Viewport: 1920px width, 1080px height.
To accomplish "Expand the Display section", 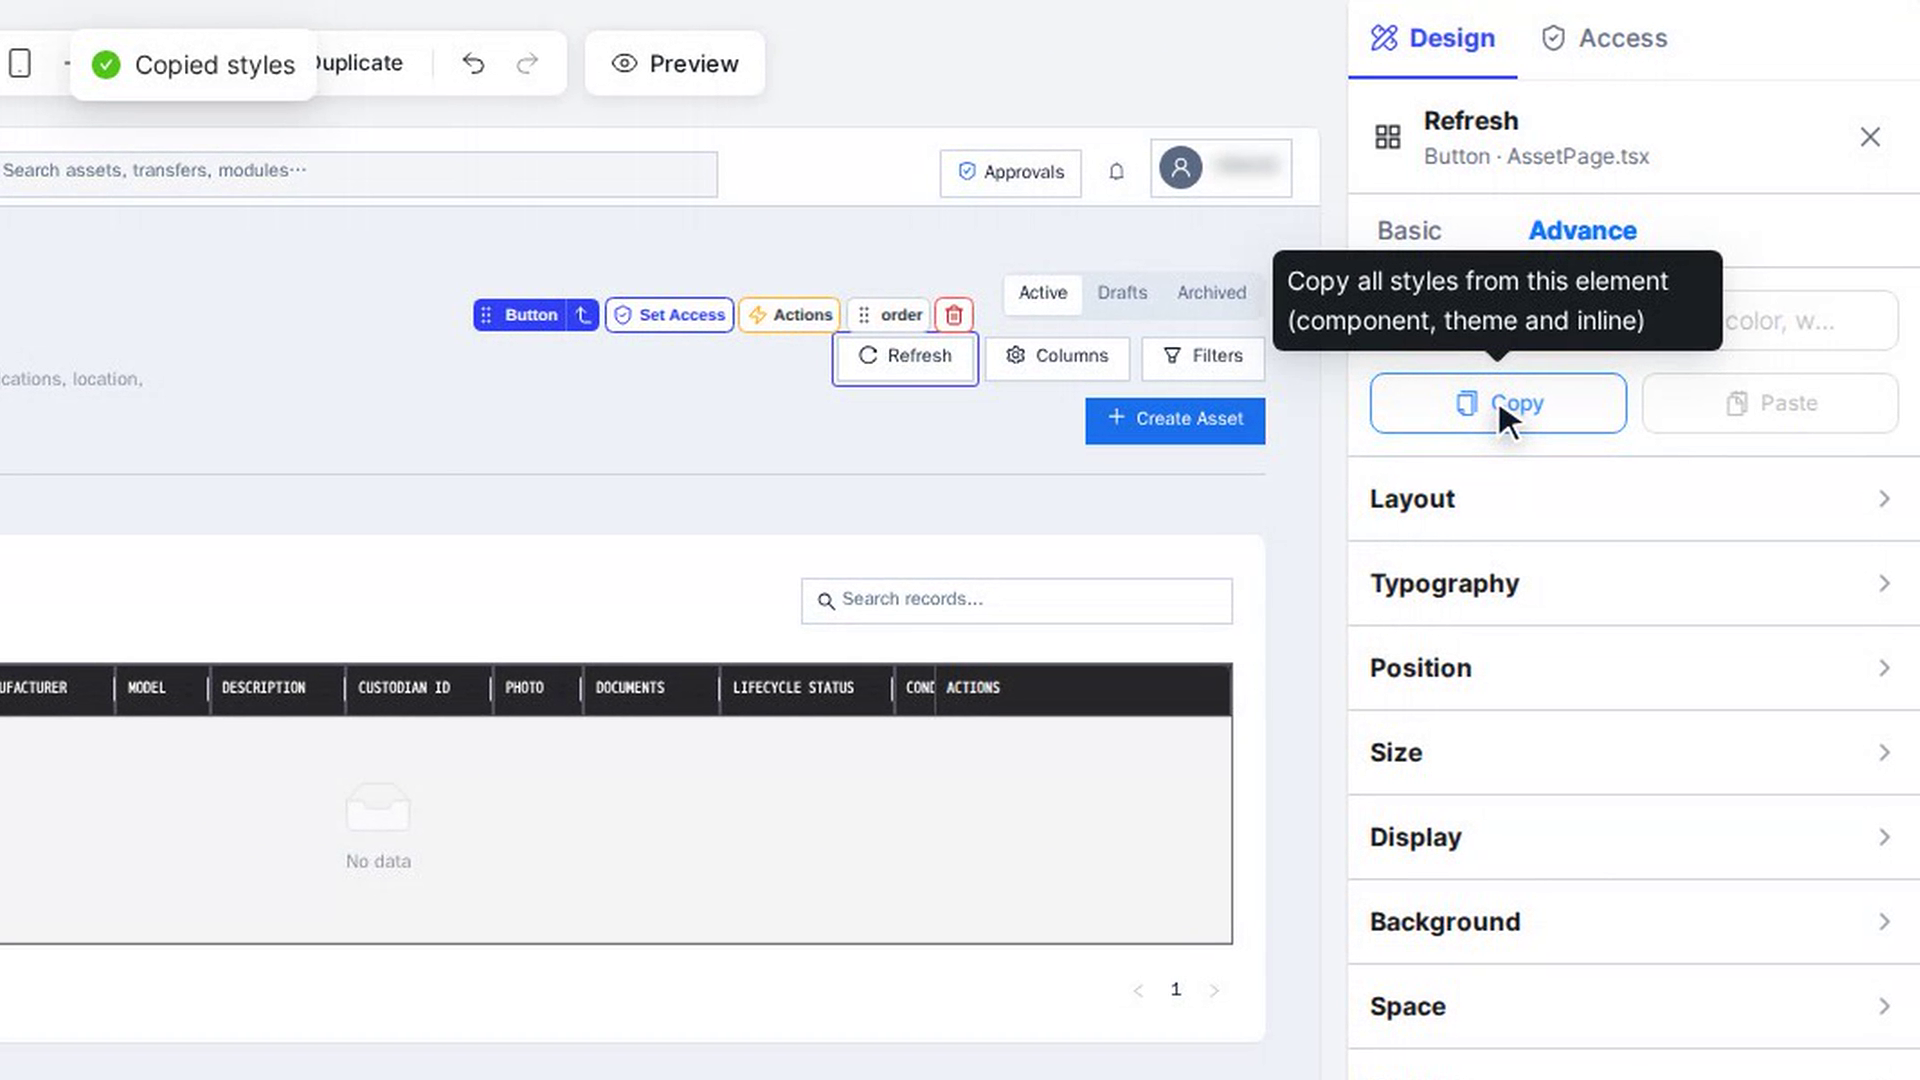I will point(1633,837).
